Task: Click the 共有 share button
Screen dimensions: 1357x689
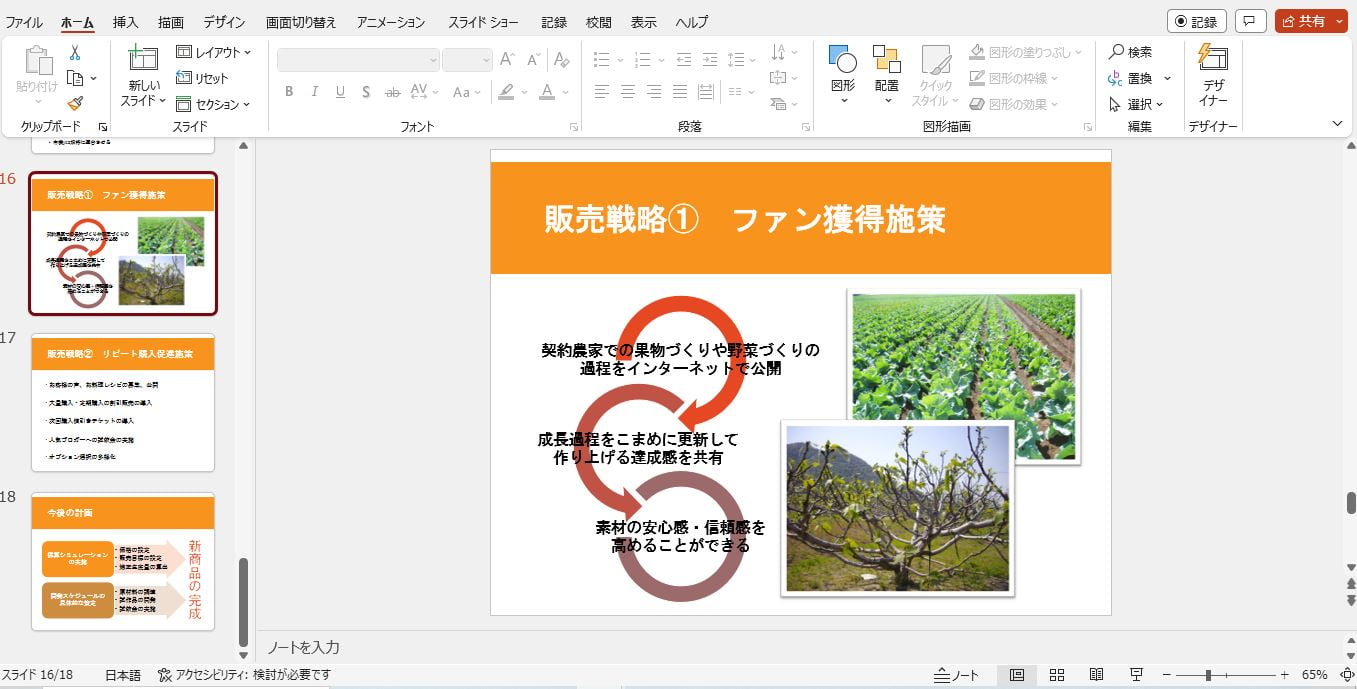Action: pyautogui.click(x=1303, y=21)
